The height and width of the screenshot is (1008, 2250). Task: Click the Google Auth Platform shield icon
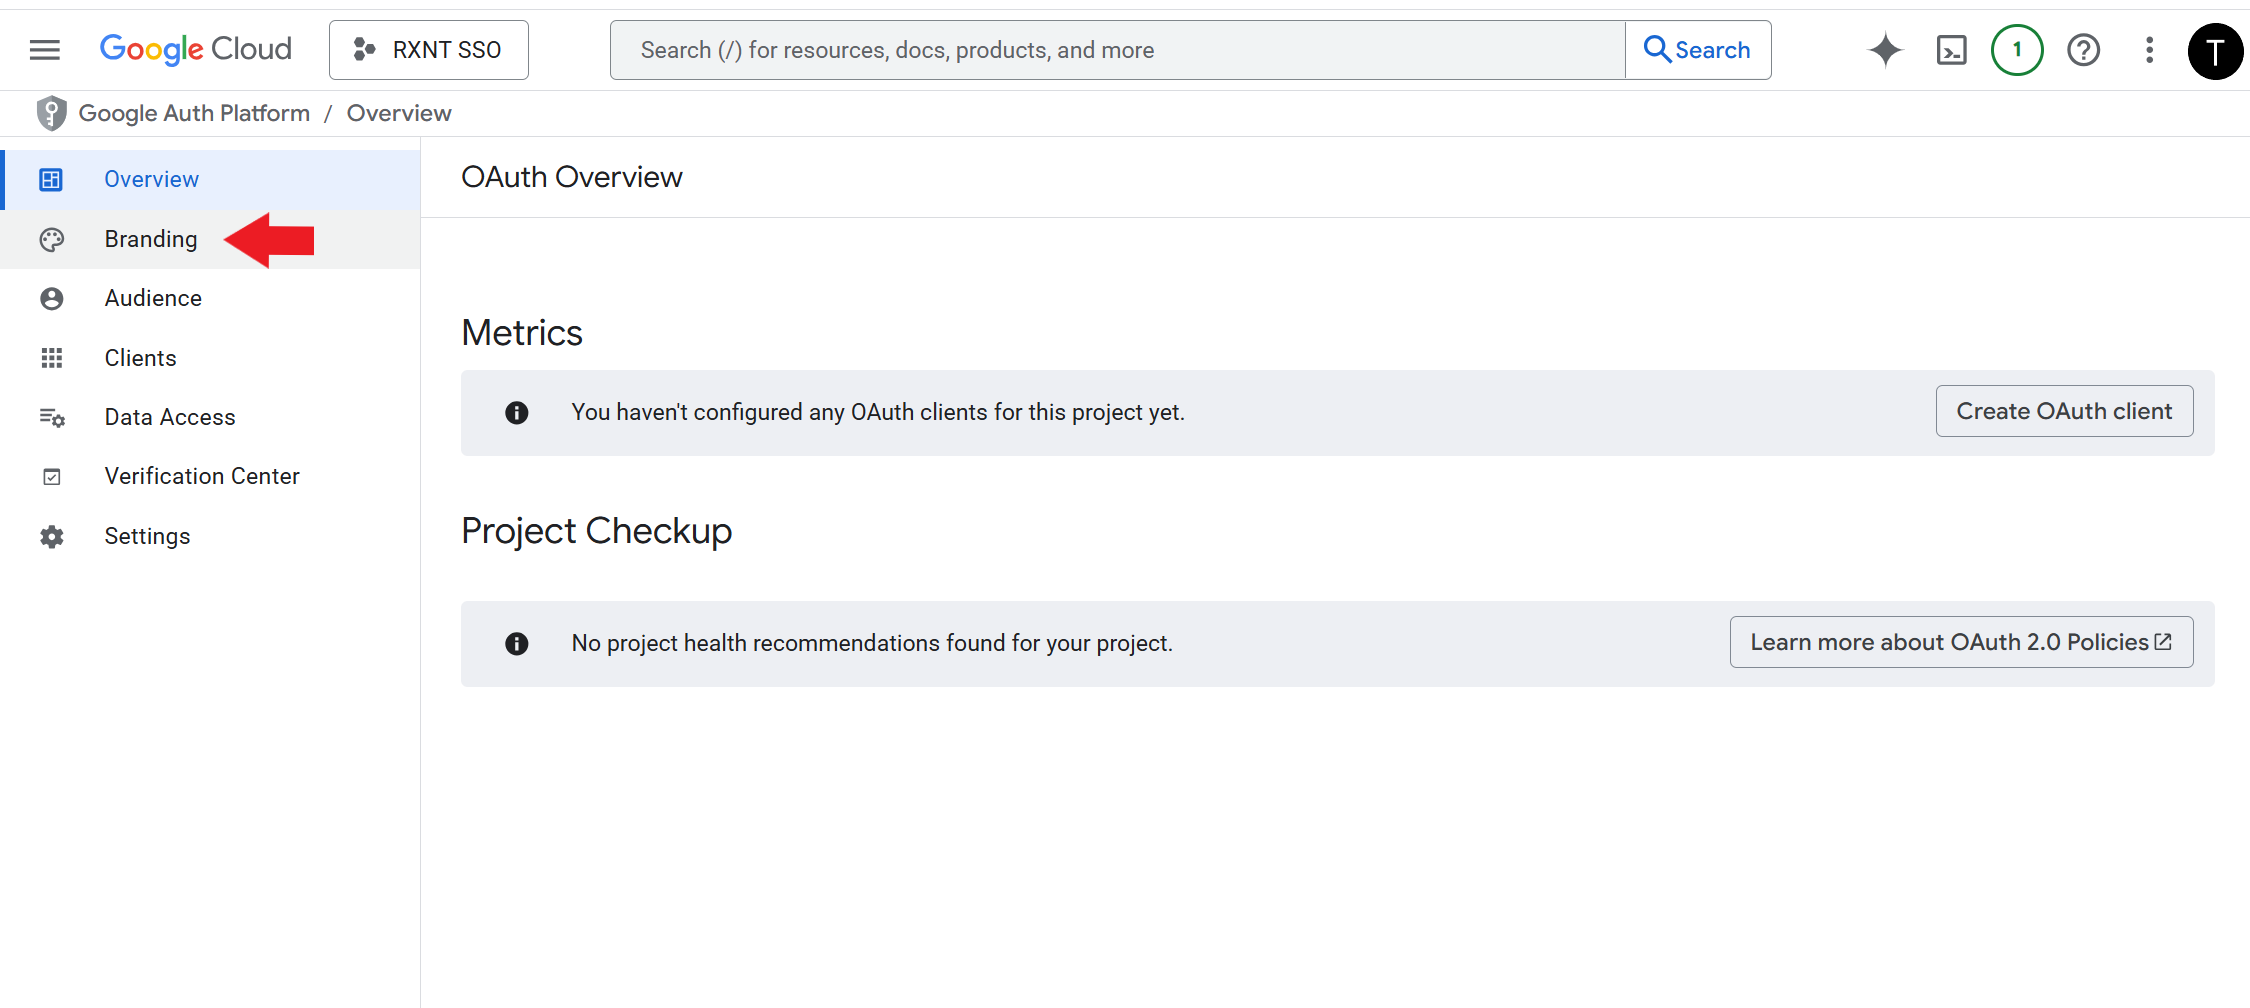51,112
